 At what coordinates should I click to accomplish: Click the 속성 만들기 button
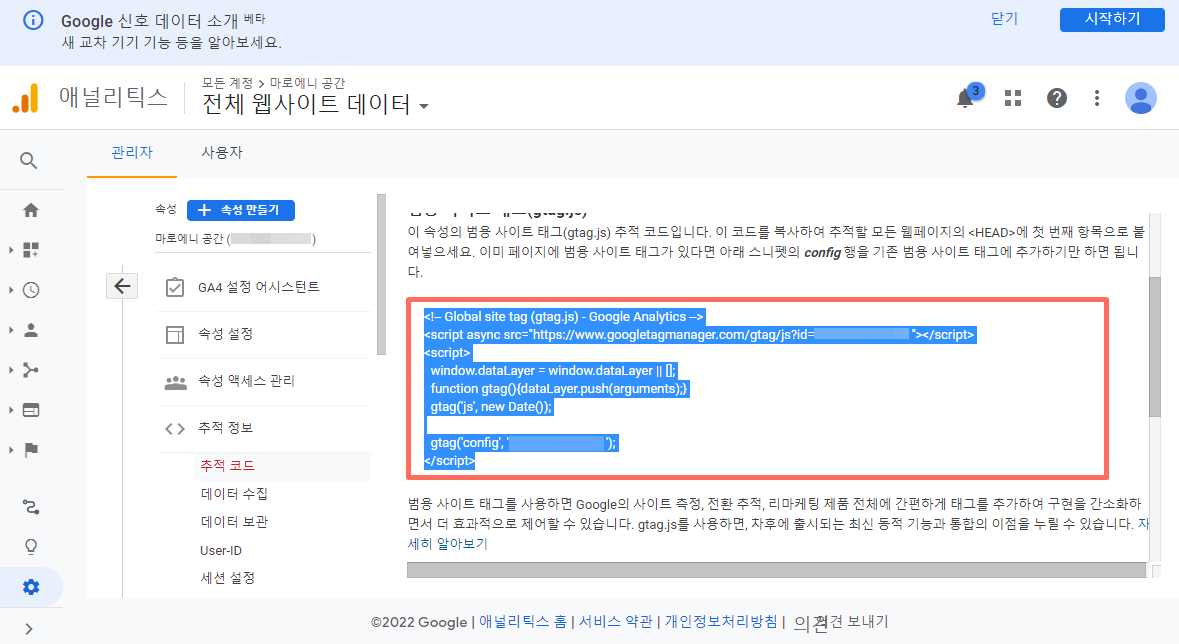pyautogui.click(x=241, y=210)
